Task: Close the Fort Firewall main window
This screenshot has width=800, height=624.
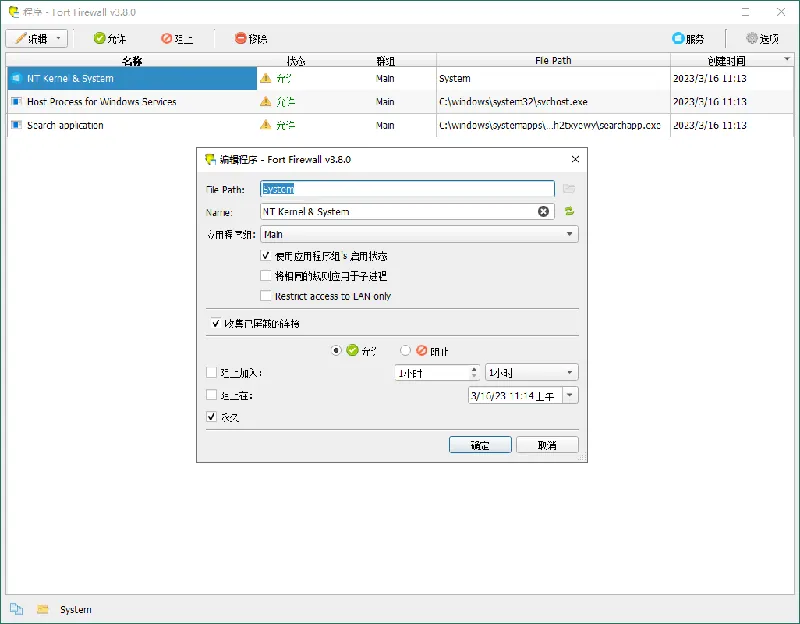Action: tap(781, 12)
